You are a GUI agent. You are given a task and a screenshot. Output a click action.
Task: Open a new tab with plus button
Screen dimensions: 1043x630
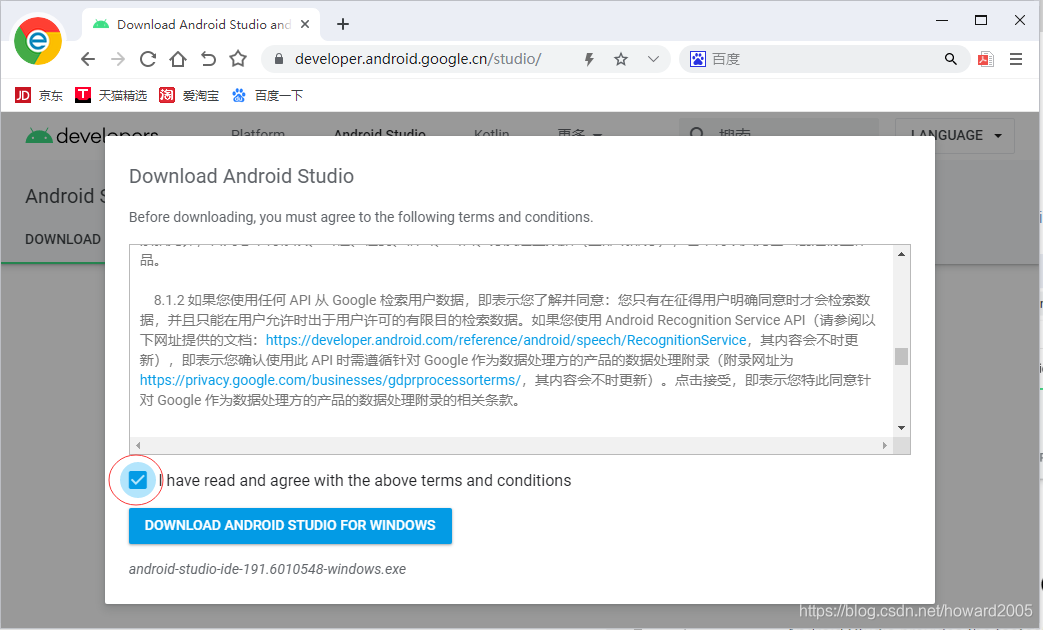pos(343,25)
